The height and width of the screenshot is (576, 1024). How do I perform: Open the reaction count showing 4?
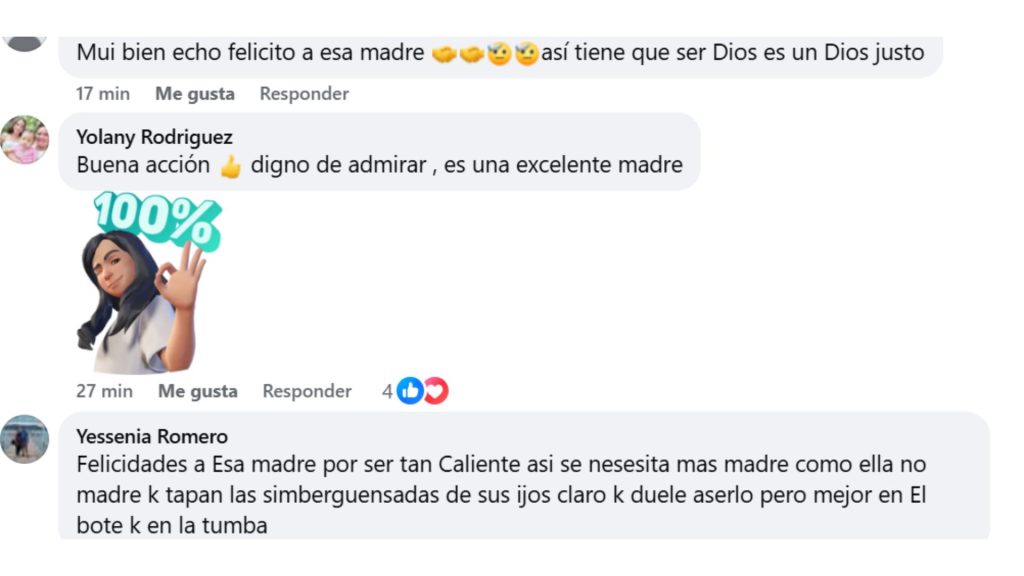click(x=386, y=391)
